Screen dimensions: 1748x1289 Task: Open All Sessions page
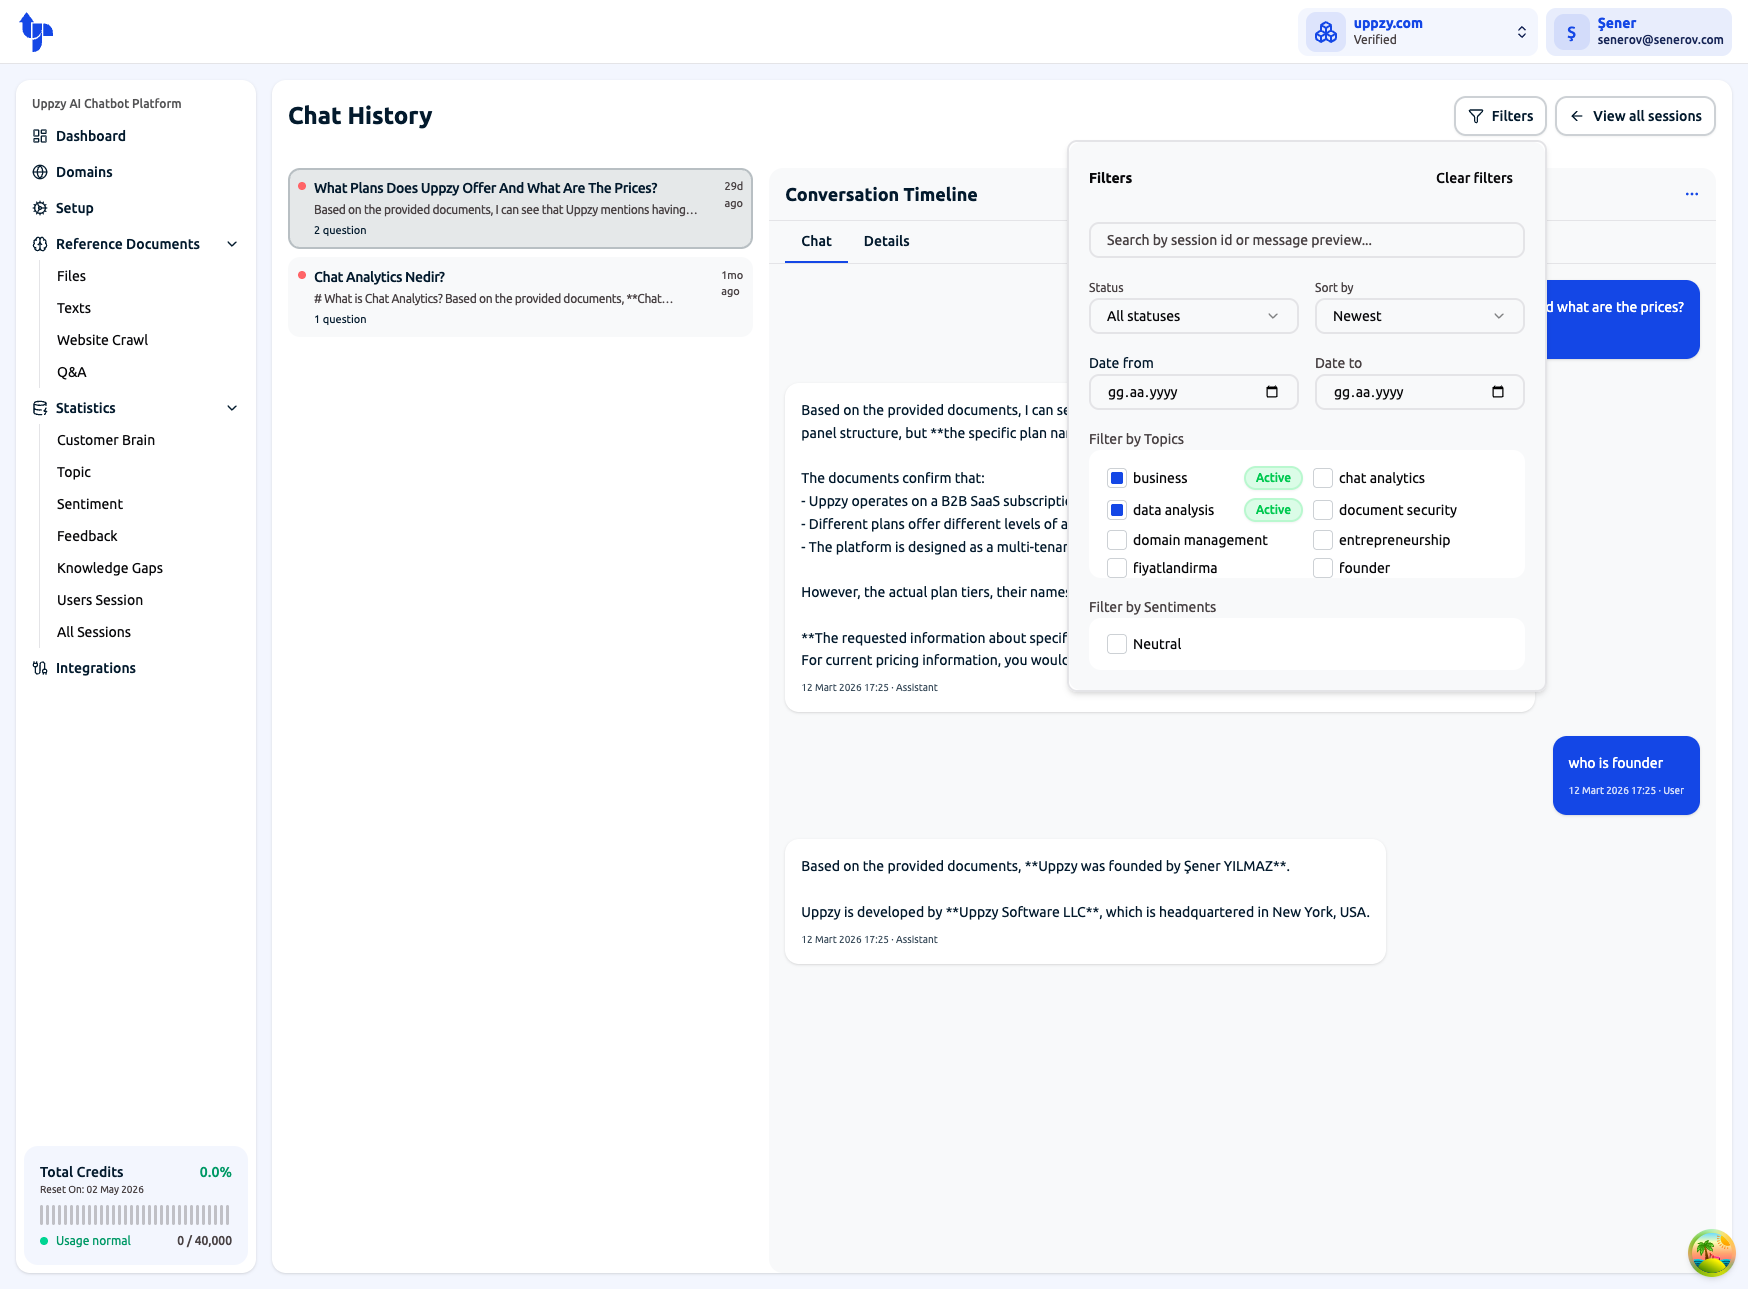(94, 632)
